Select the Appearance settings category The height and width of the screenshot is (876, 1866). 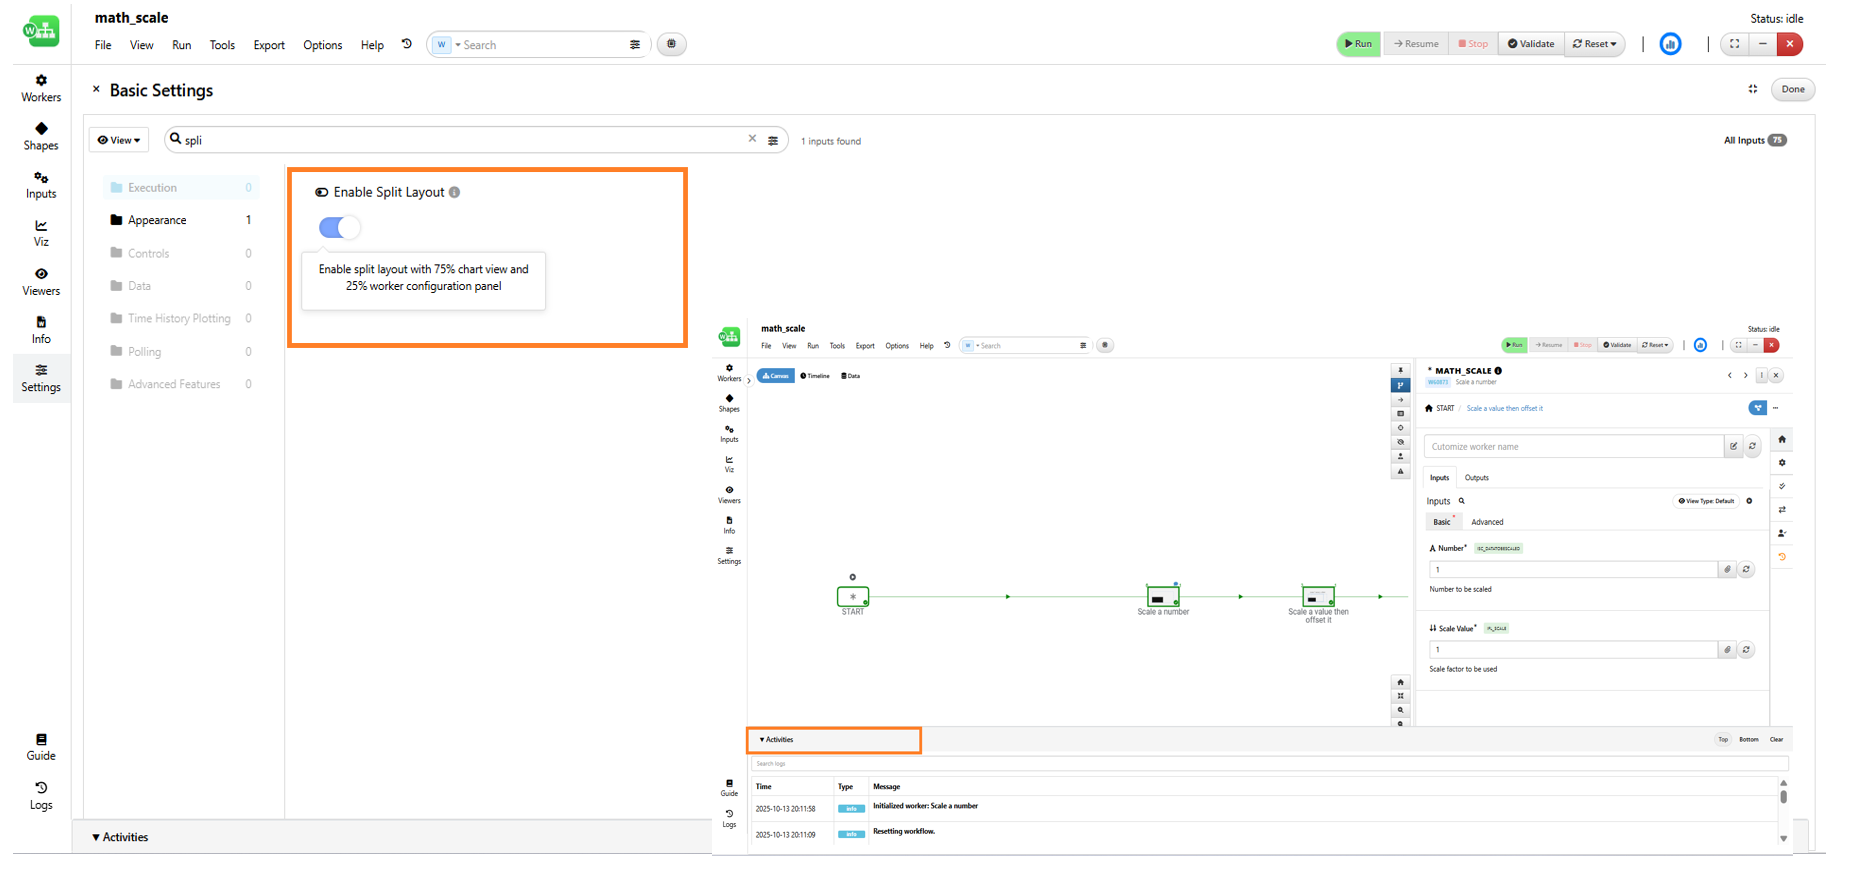[157, 220]
